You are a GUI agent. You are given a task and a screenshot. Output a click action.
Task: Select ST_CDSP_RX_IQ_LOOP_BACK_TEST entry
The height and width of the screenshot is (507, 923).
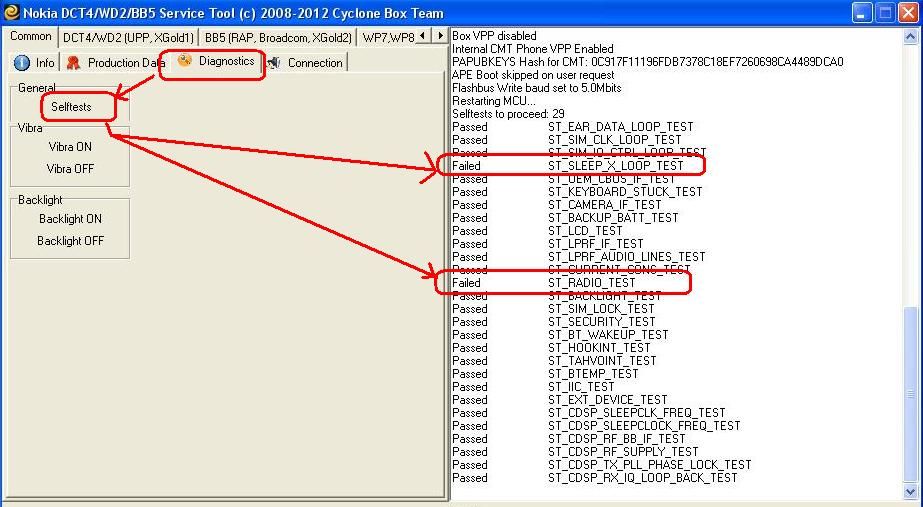tap(595, 477)
